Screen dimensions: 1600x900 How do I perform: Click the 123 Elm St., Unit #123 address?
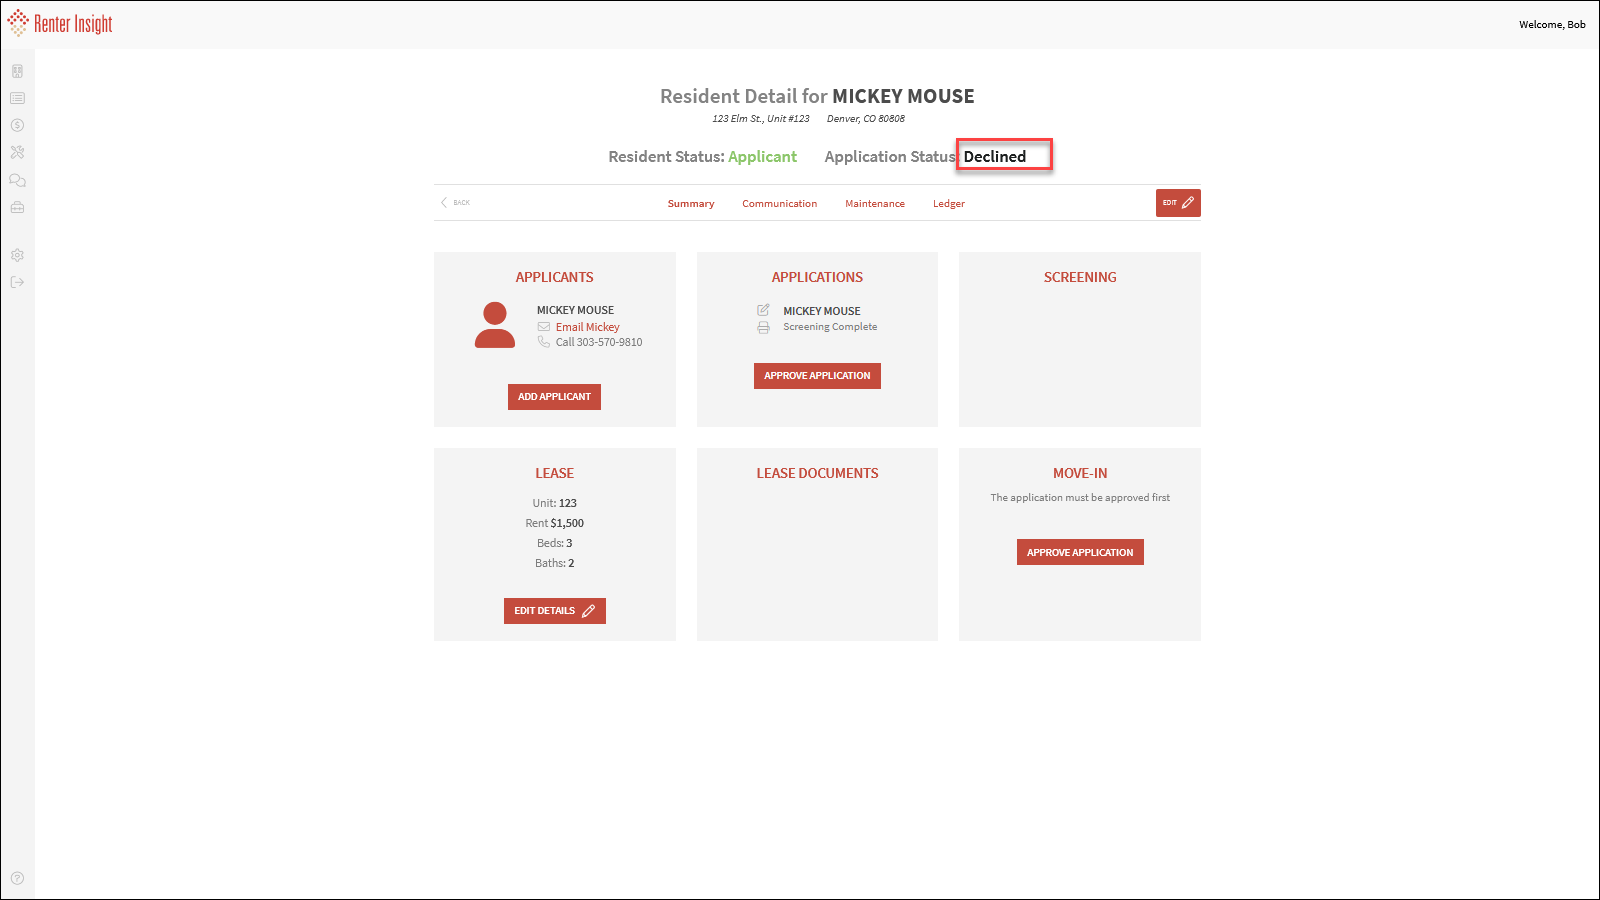[761, 118]
